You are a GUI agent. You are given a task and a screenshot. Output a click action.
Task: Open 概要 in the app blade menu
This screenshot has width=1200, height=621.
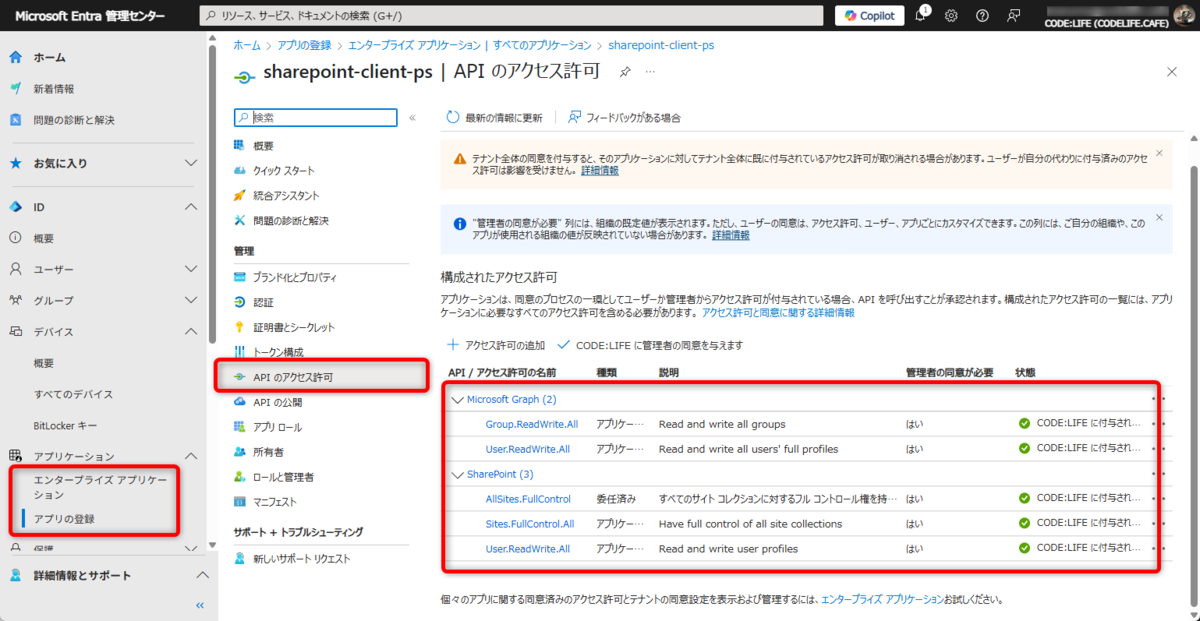click(264, 146)
